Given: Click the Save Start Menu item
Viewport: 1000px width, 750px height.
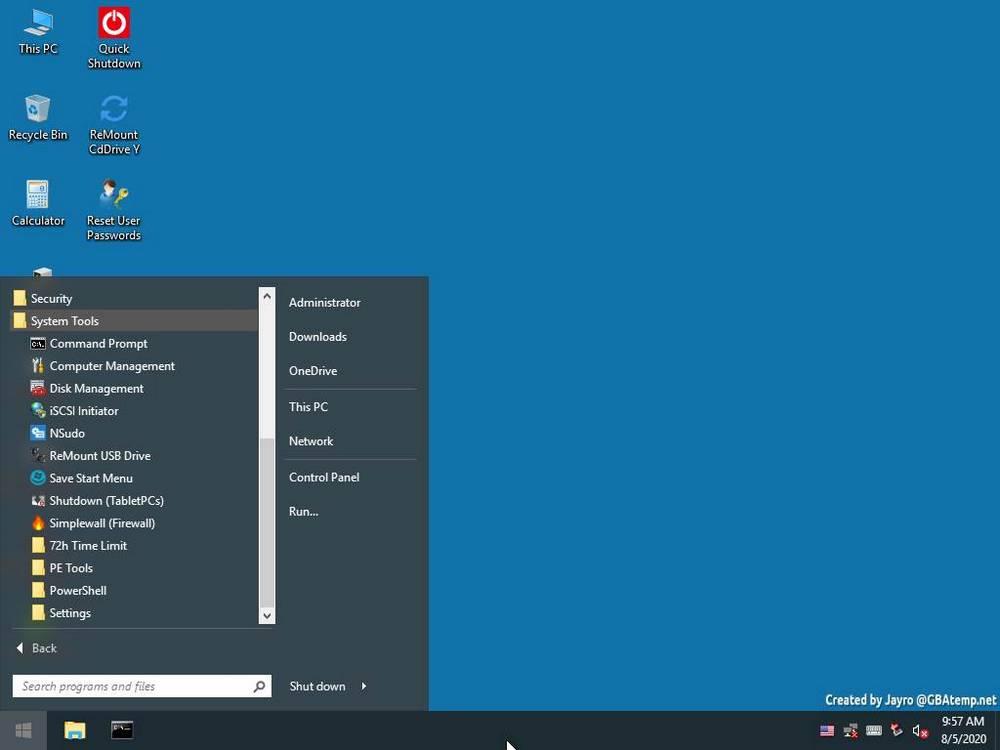Looking at the screenshot, I should pyautogui.click(x=91, y=478).
